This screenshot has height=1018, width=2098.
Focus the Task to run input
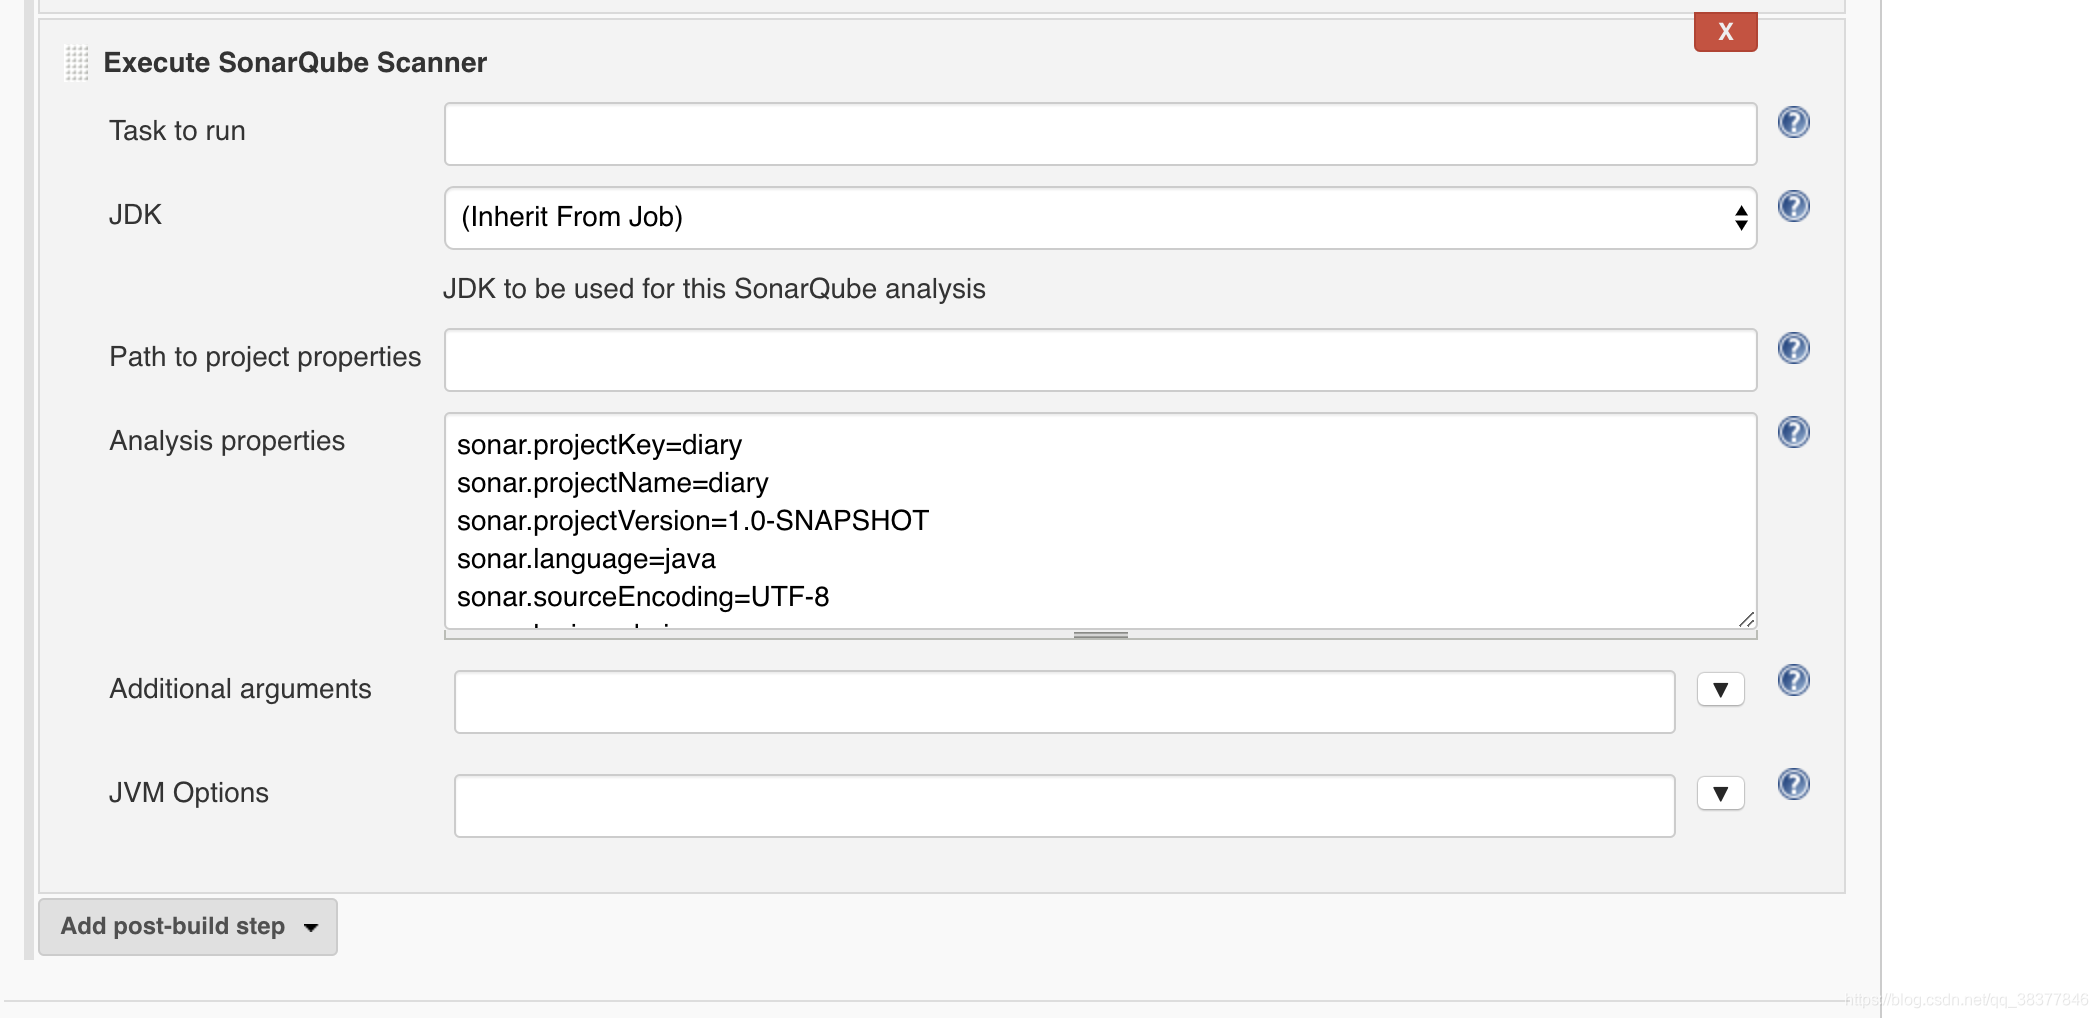1100,134
